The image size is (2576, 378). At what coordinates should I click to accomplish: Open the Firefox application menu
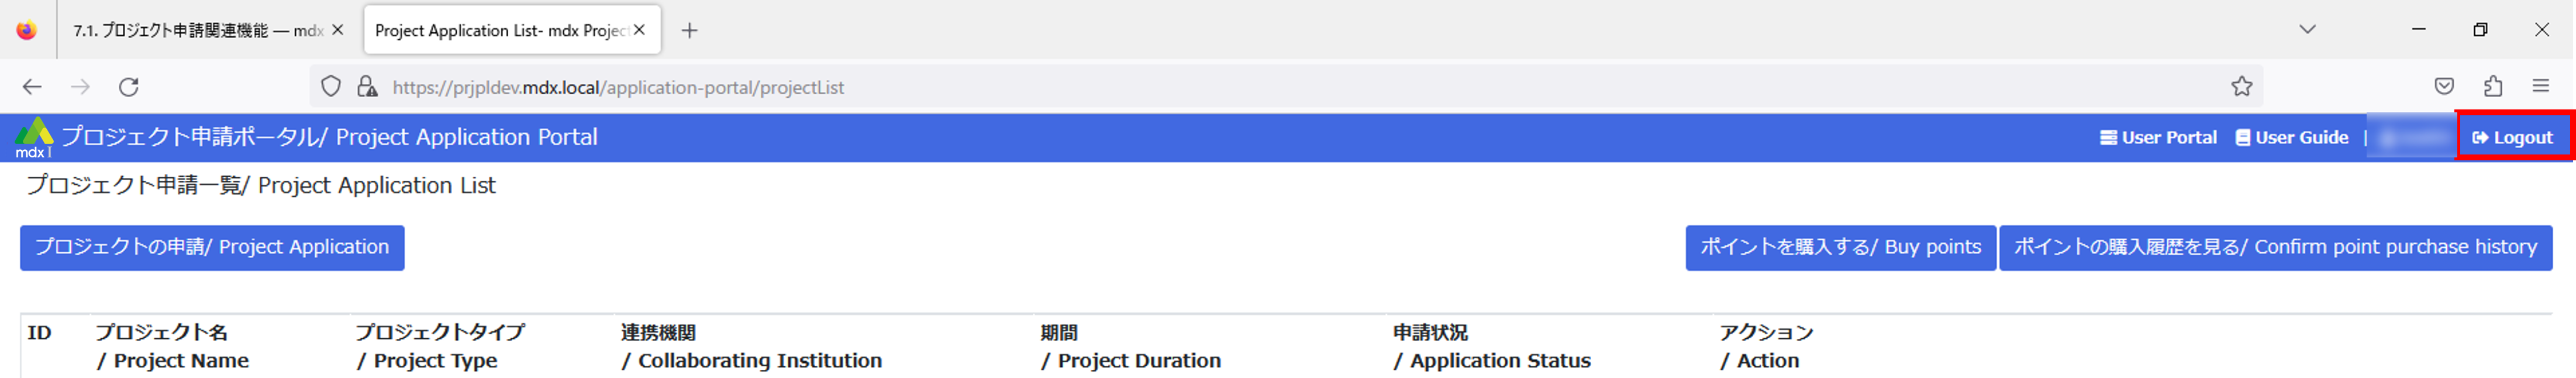point(2540,87)
